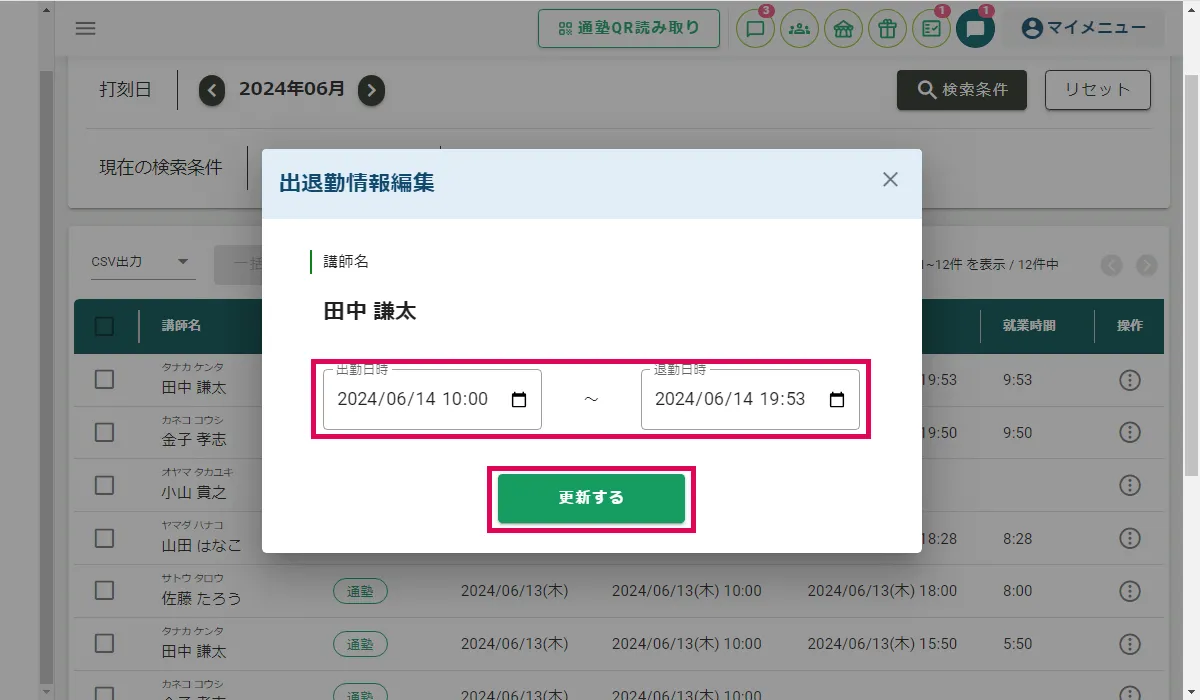
Task: Click the リセット button
Action: [x=1098, y=90]
